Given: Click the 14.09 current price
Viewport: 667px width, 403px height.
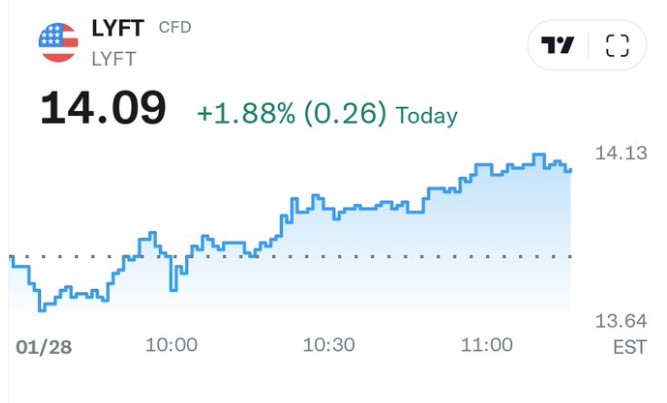Looking at the screenshot, I should tap(103, 108).
